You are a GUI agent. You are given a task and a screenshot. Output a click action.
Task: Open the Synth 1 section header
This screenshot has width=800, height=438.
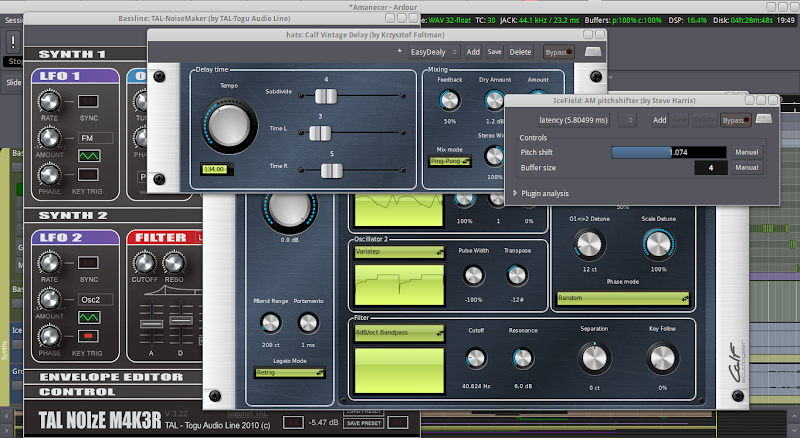(72, 54)
